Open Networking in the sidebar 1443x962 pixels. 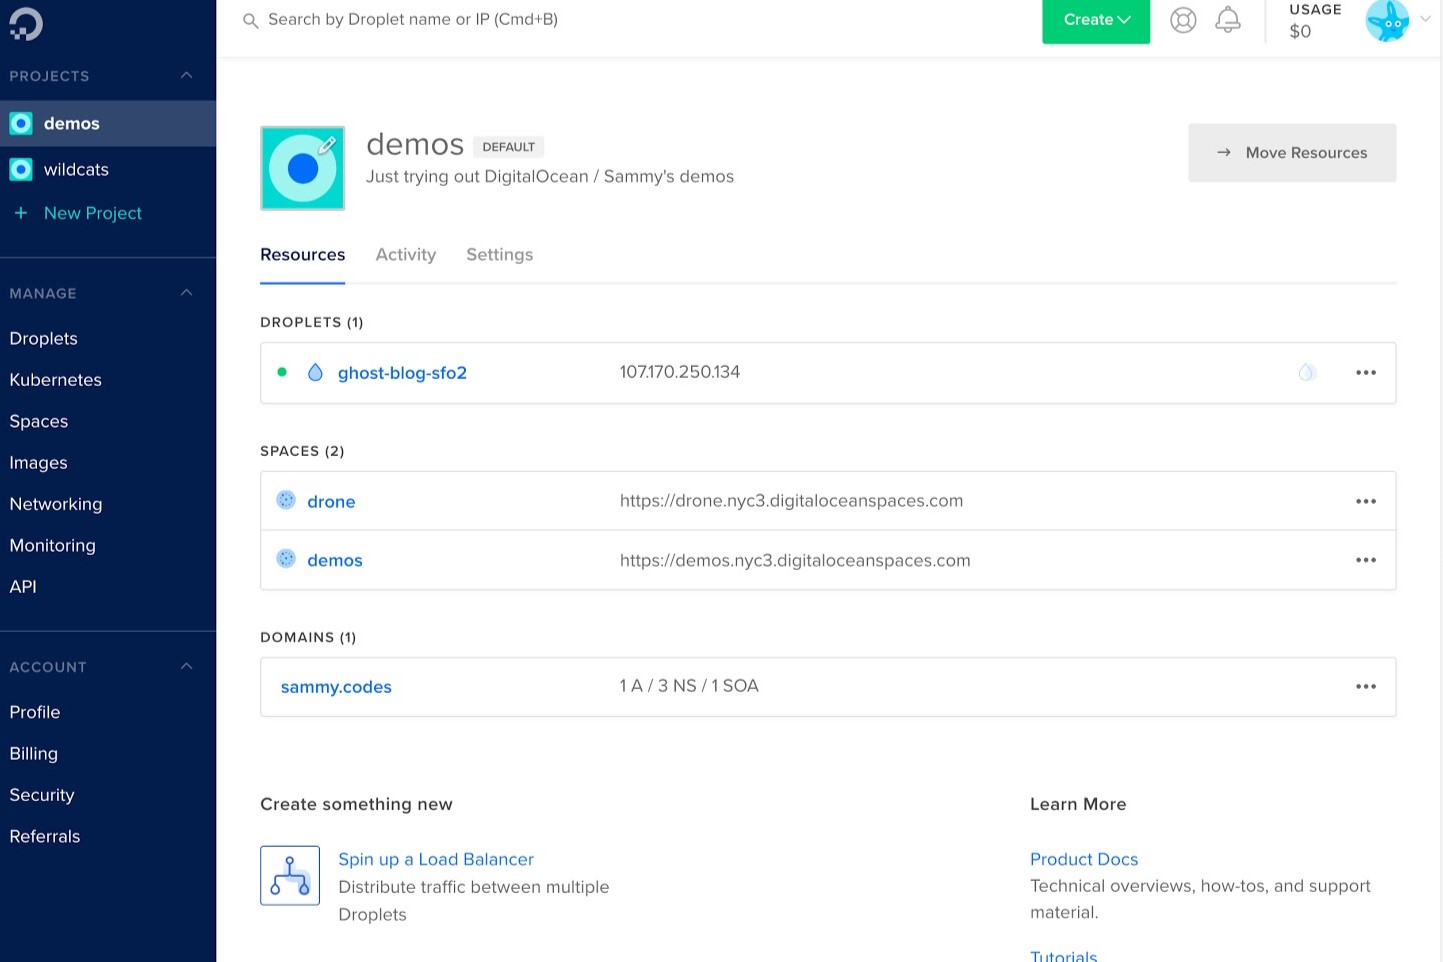(55, 504)
